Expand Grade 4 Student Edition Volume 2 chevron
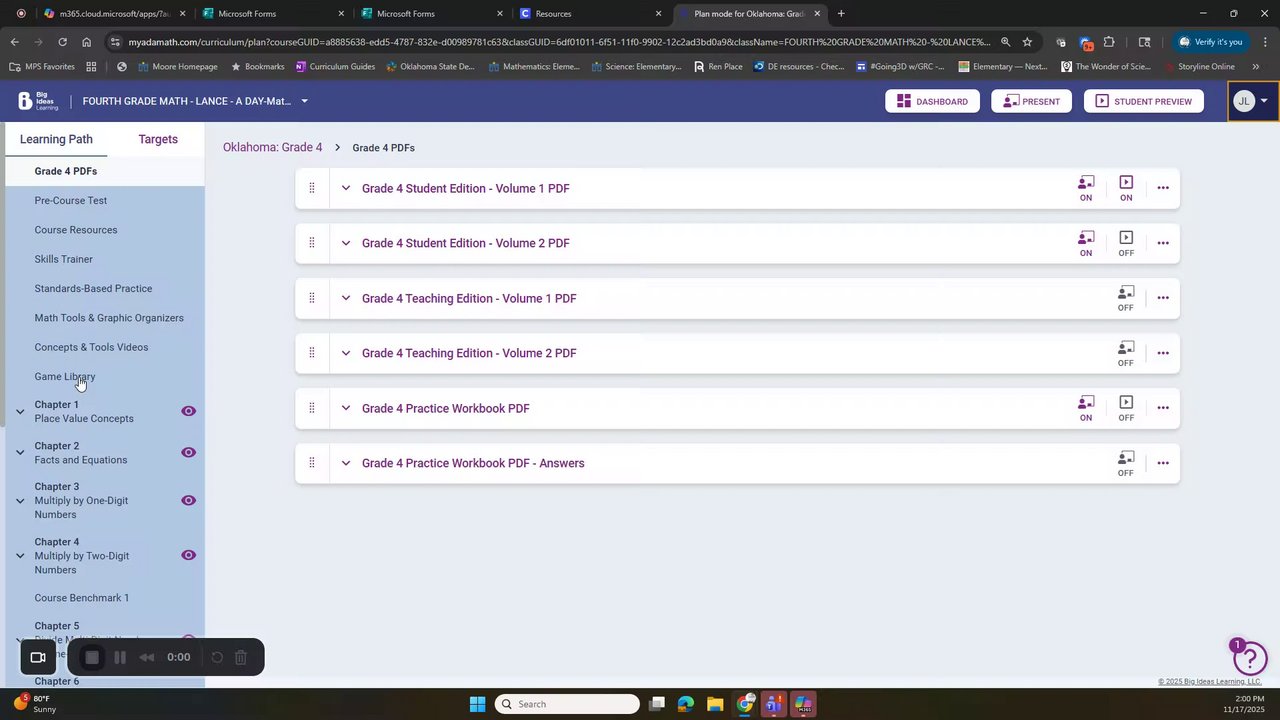The height and width of the screenshot is (720, 1280). [x=346, y=243]
